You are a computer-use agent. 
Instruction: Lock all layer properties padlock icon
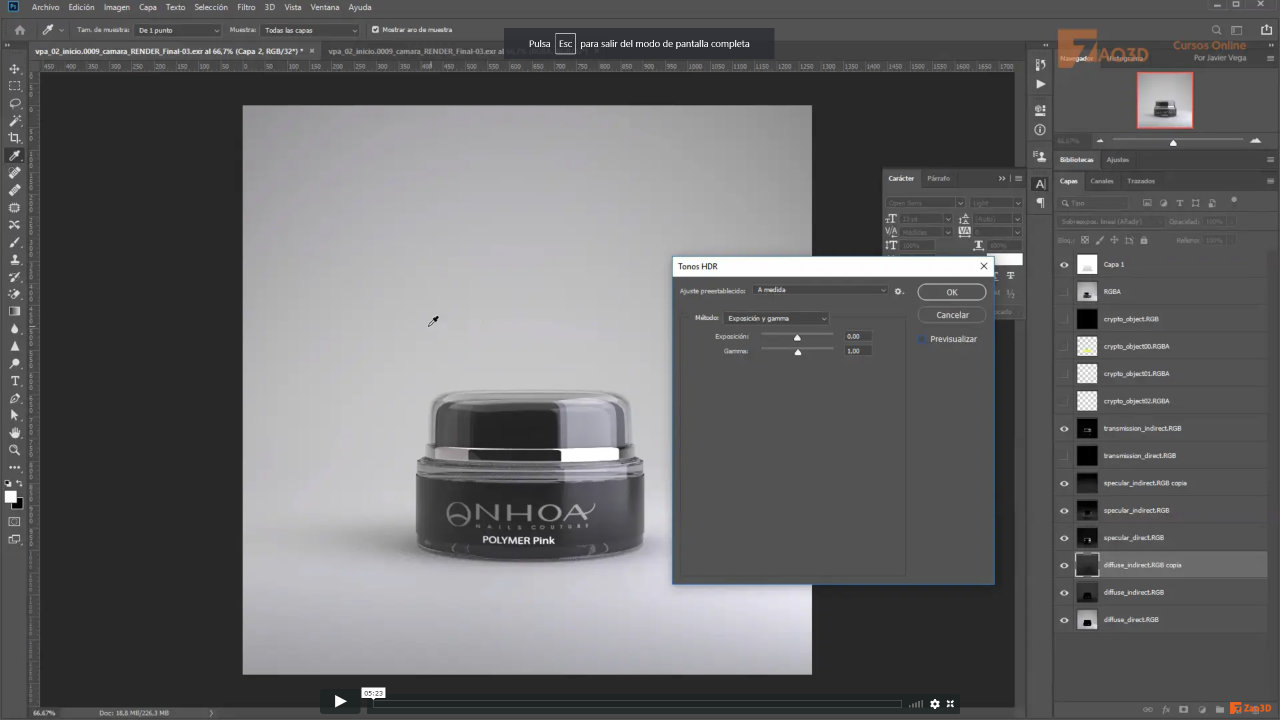(x=1144, y=240)
